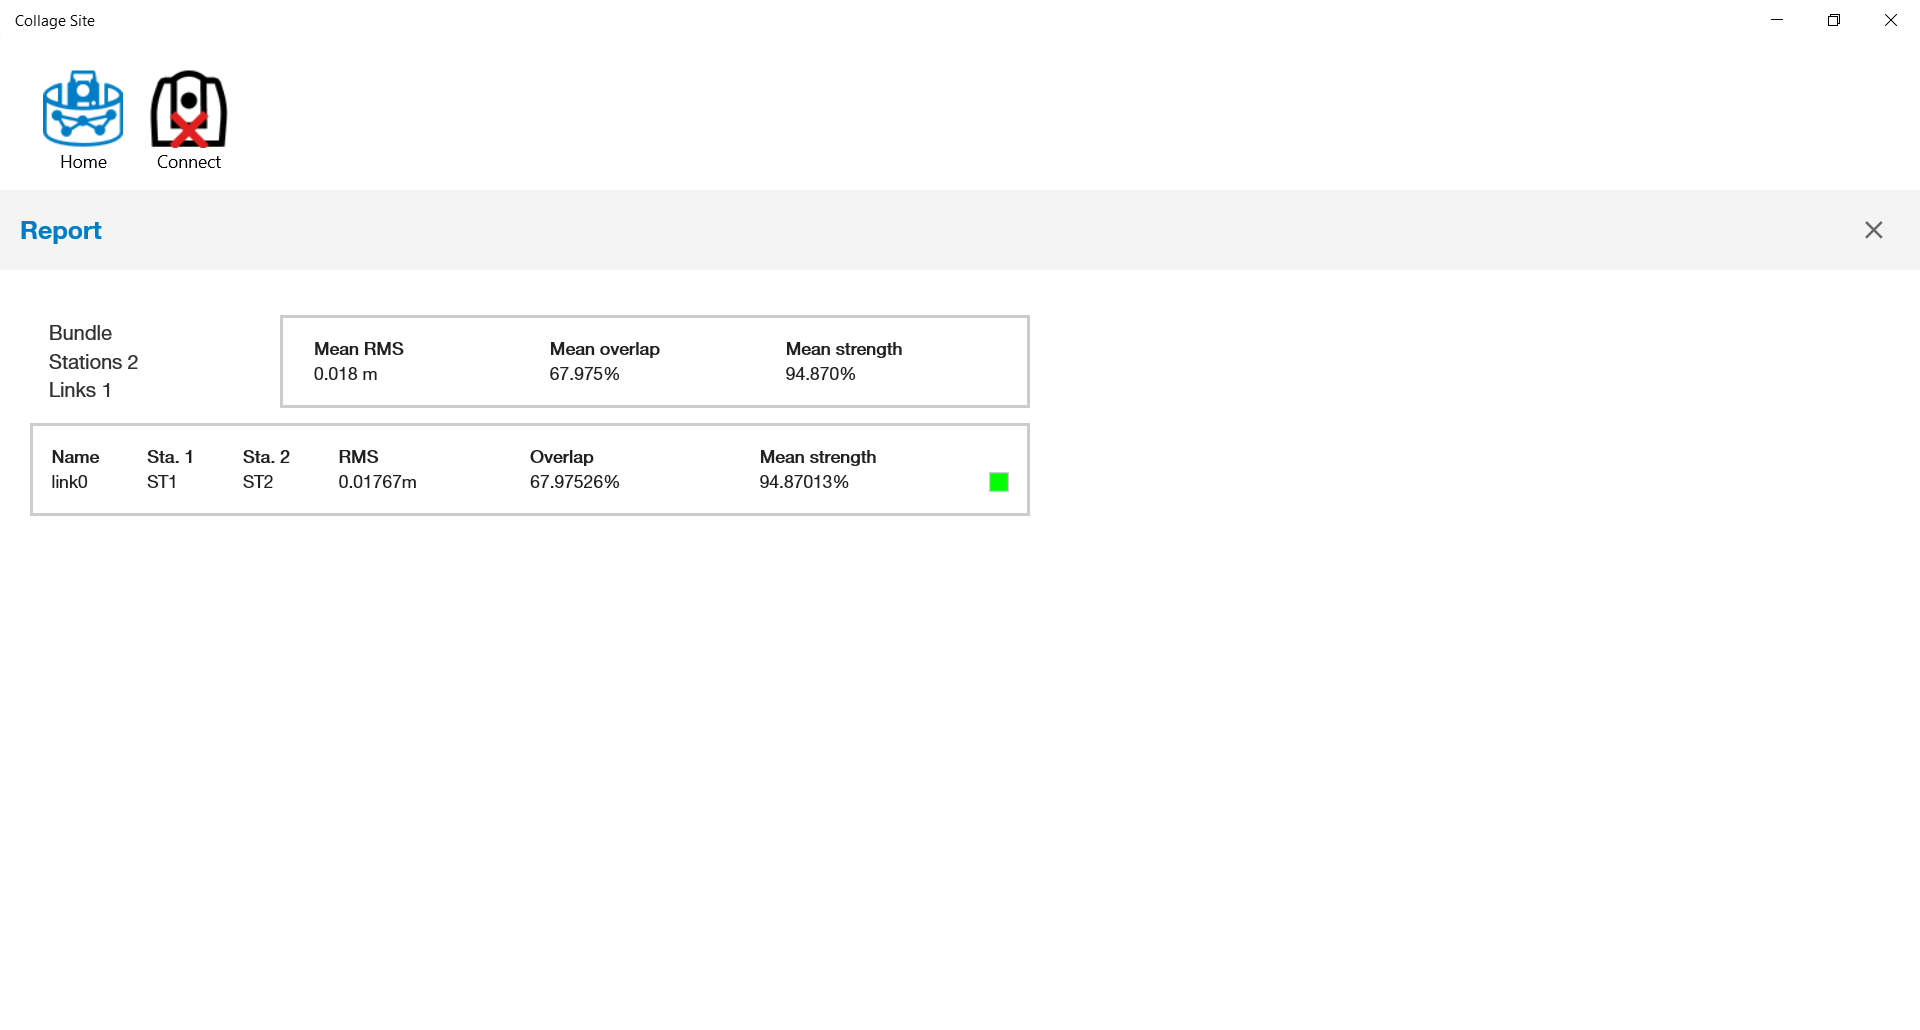This screenshot has height=1030, width=1920.
Task: Click the link0 mean strength 94.87013%
Action: (803, 482)
